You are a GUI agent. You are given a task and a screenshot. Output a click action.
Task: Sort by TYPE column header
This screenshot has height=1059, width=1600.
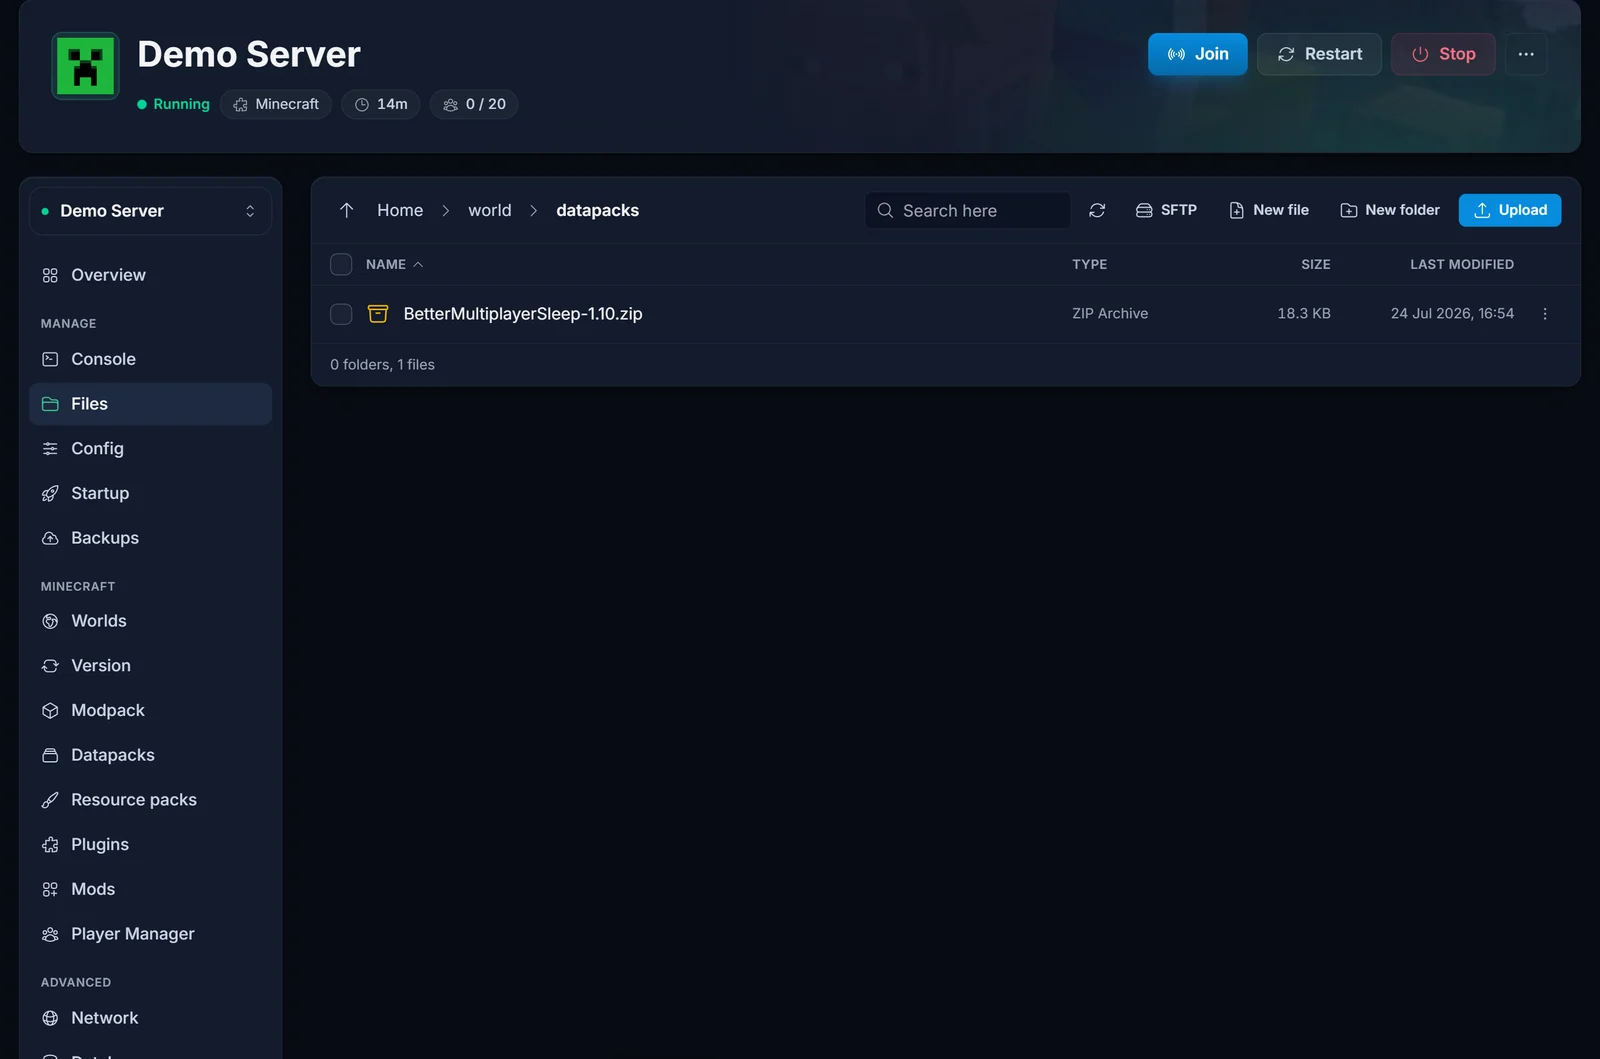(x=1089, y=264)
